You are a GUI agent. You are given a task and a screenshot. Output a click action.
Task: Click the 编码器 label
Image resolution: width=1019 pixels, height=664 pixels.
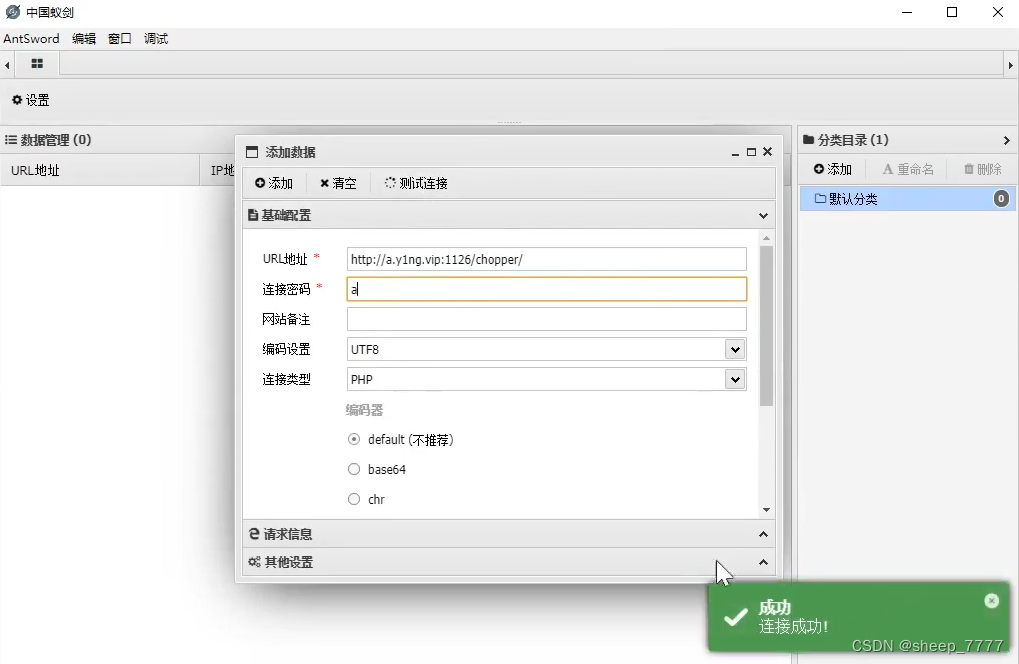(x=364, y=410)
